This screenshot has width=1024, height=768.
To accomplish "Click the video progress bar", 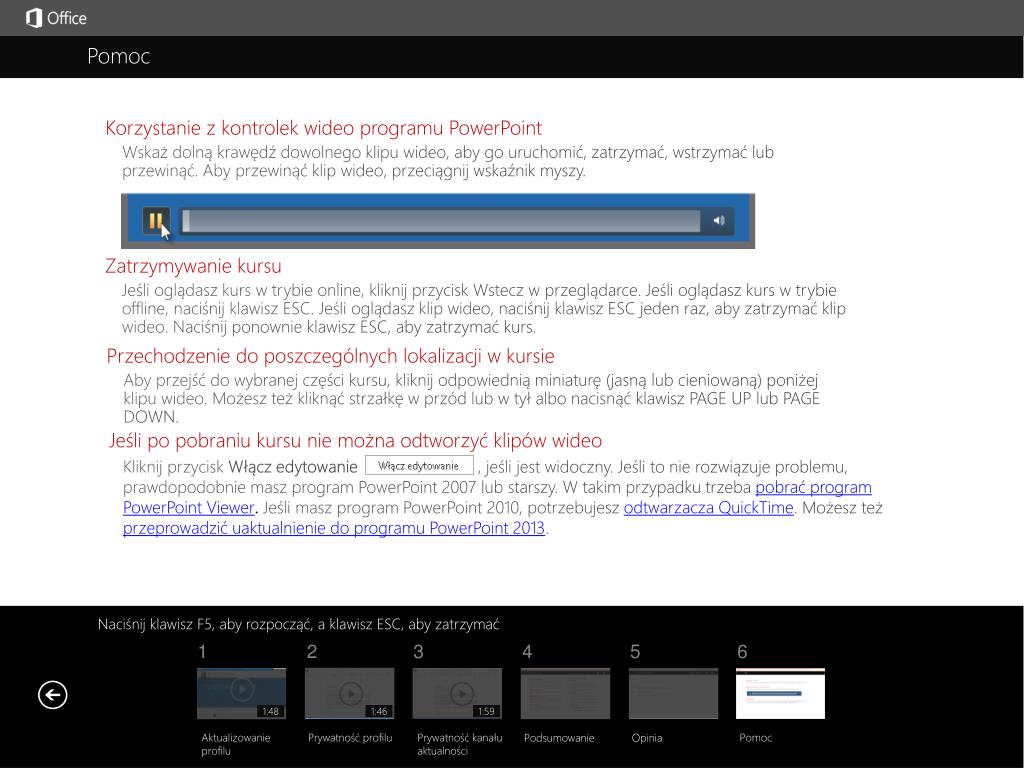I will tap(440, 221).
